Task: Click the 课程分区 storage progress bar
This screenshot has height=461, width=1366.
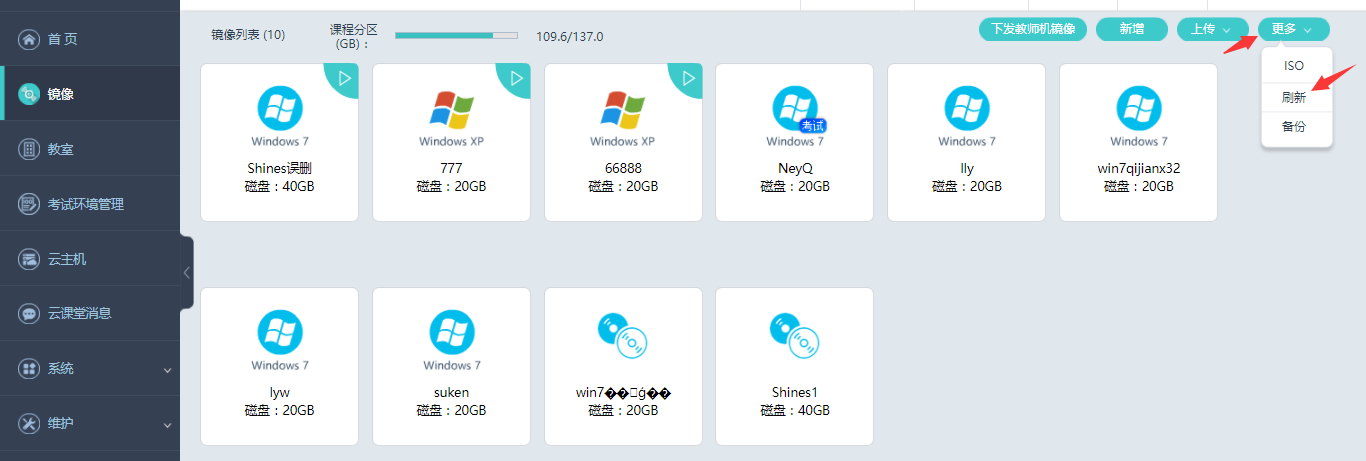Action: coord(456,35)
